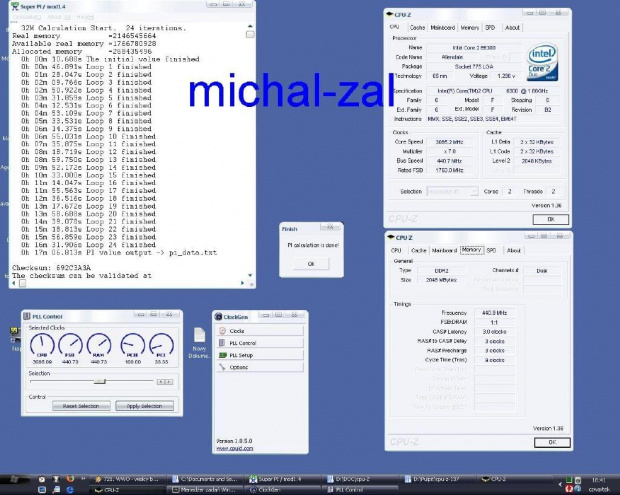The width and height of the screenshot is (620, 495).
Task: Switch to the Mainboard tab in top CPU-Z
Action: pos(442,28)
